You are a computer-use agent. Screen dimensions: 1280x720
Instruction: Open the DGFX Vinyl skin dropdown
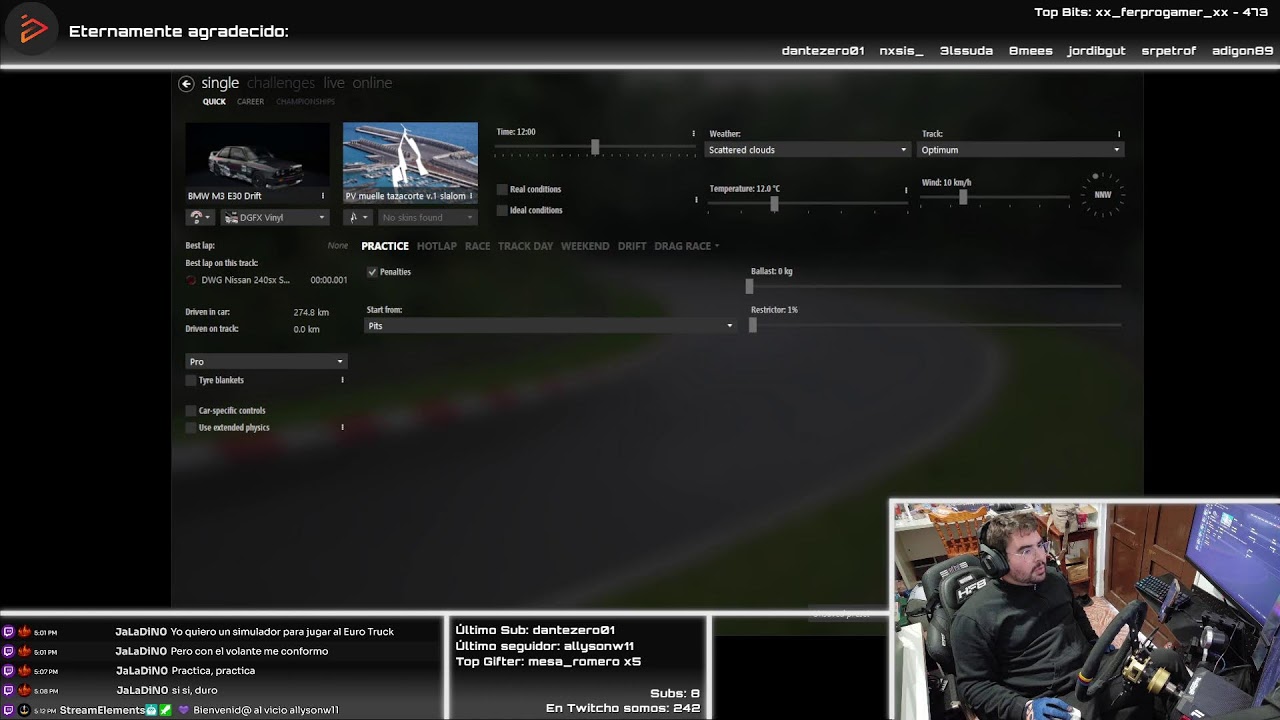(x=275, y=217)
